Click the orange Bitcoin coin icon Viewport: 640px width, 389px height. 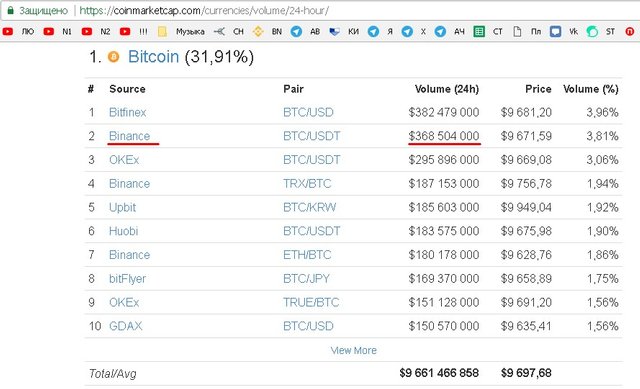(x=113, y=57)
